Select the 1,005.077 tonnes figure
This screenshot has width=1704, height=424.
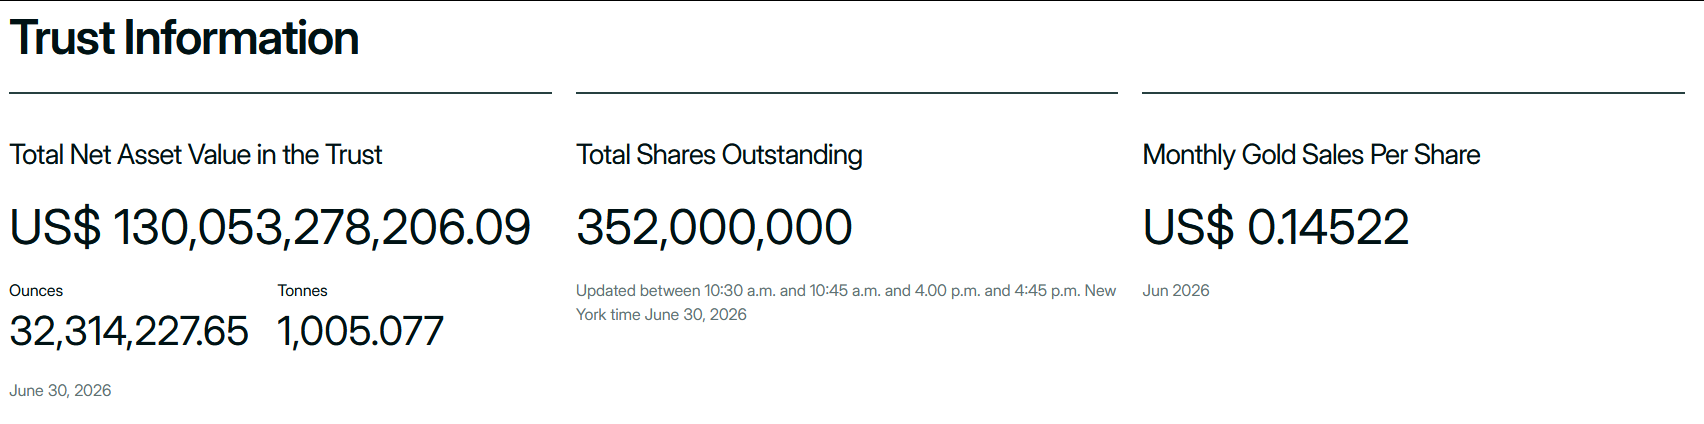360,331
